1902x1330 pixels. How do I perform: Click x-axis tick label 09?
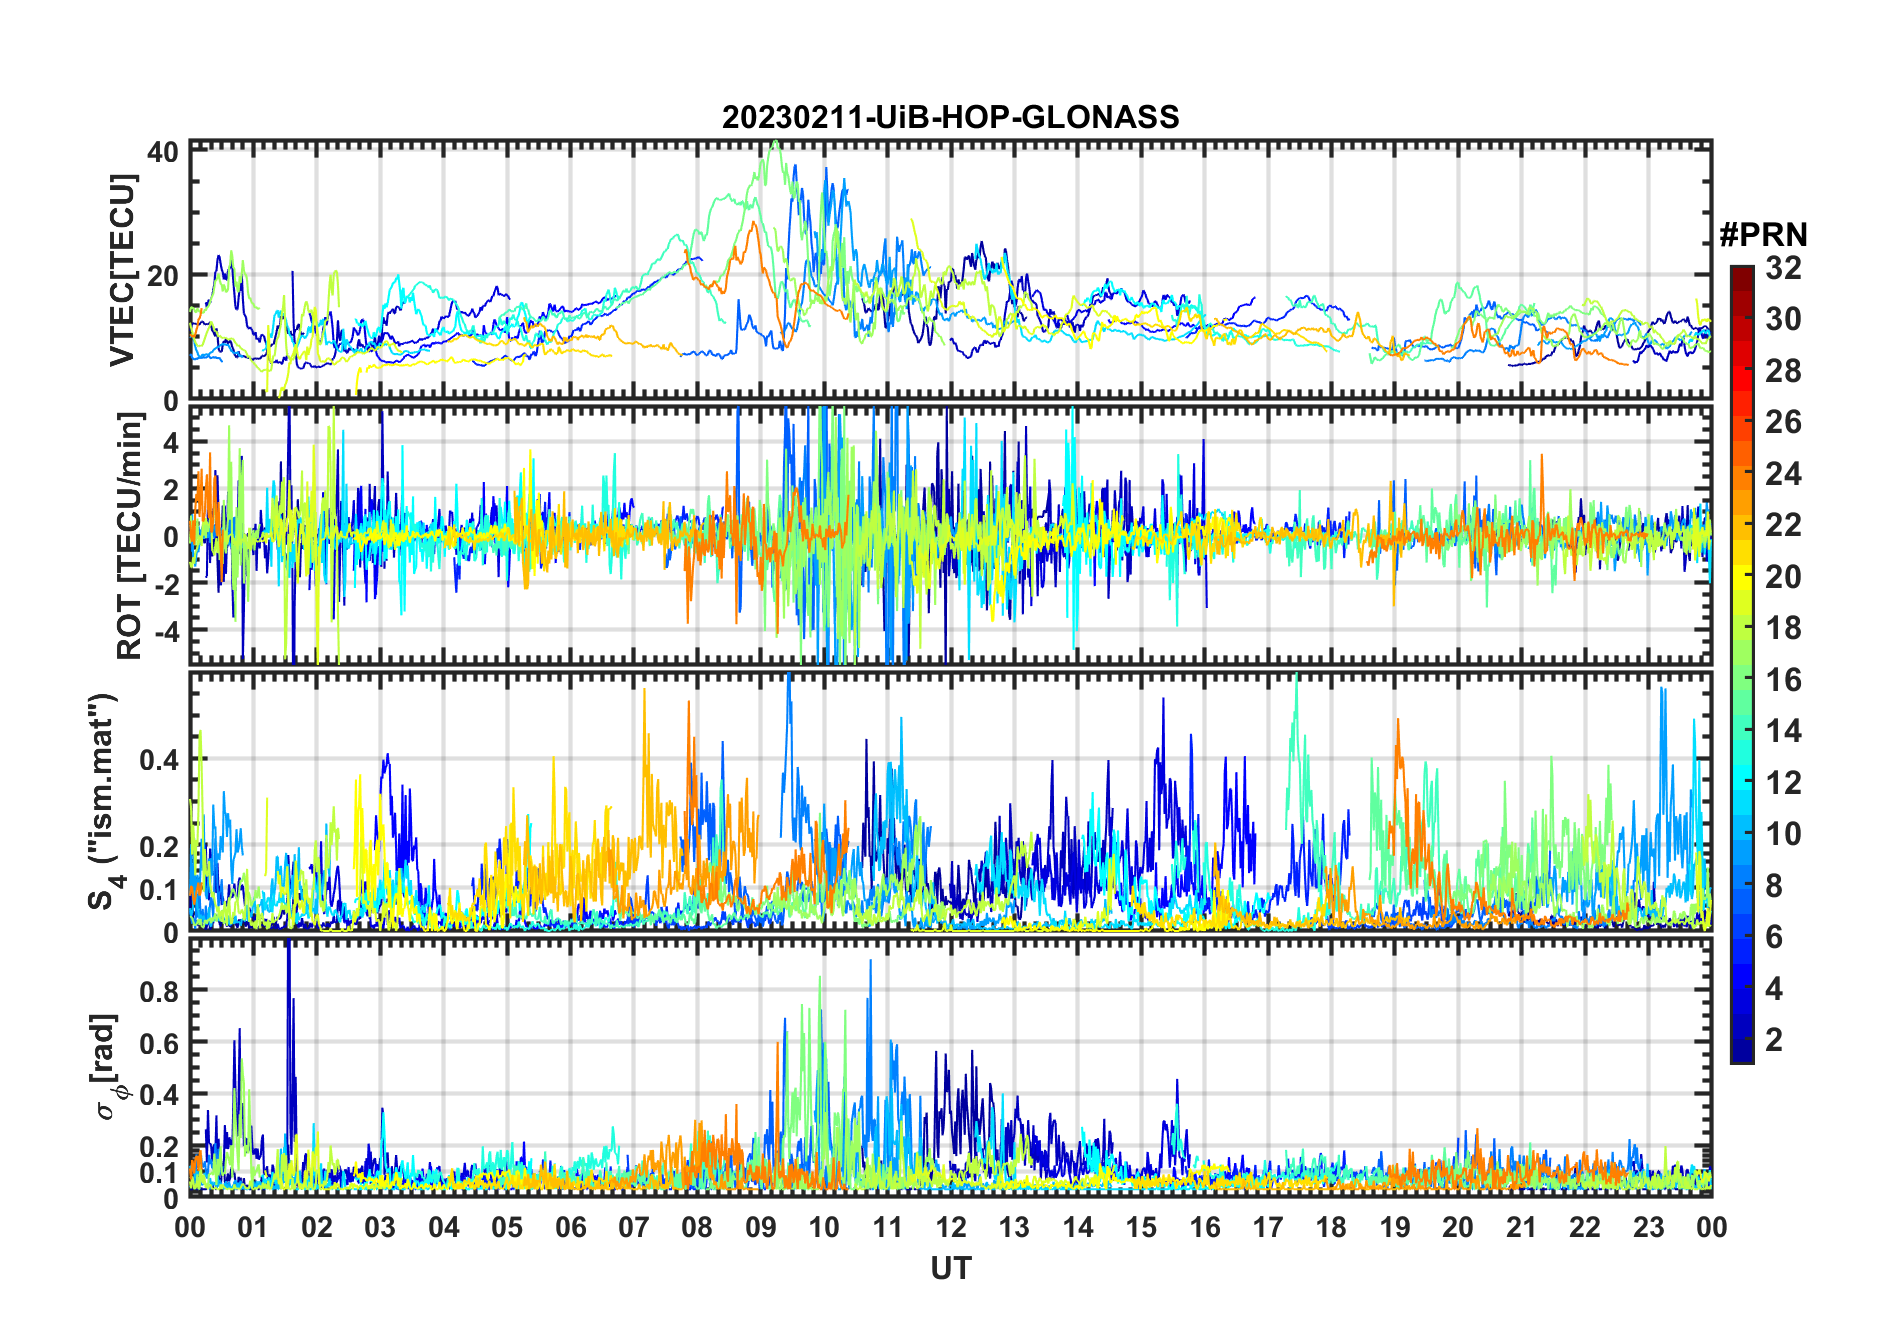pyautogui.click(x=761, y=1227)
